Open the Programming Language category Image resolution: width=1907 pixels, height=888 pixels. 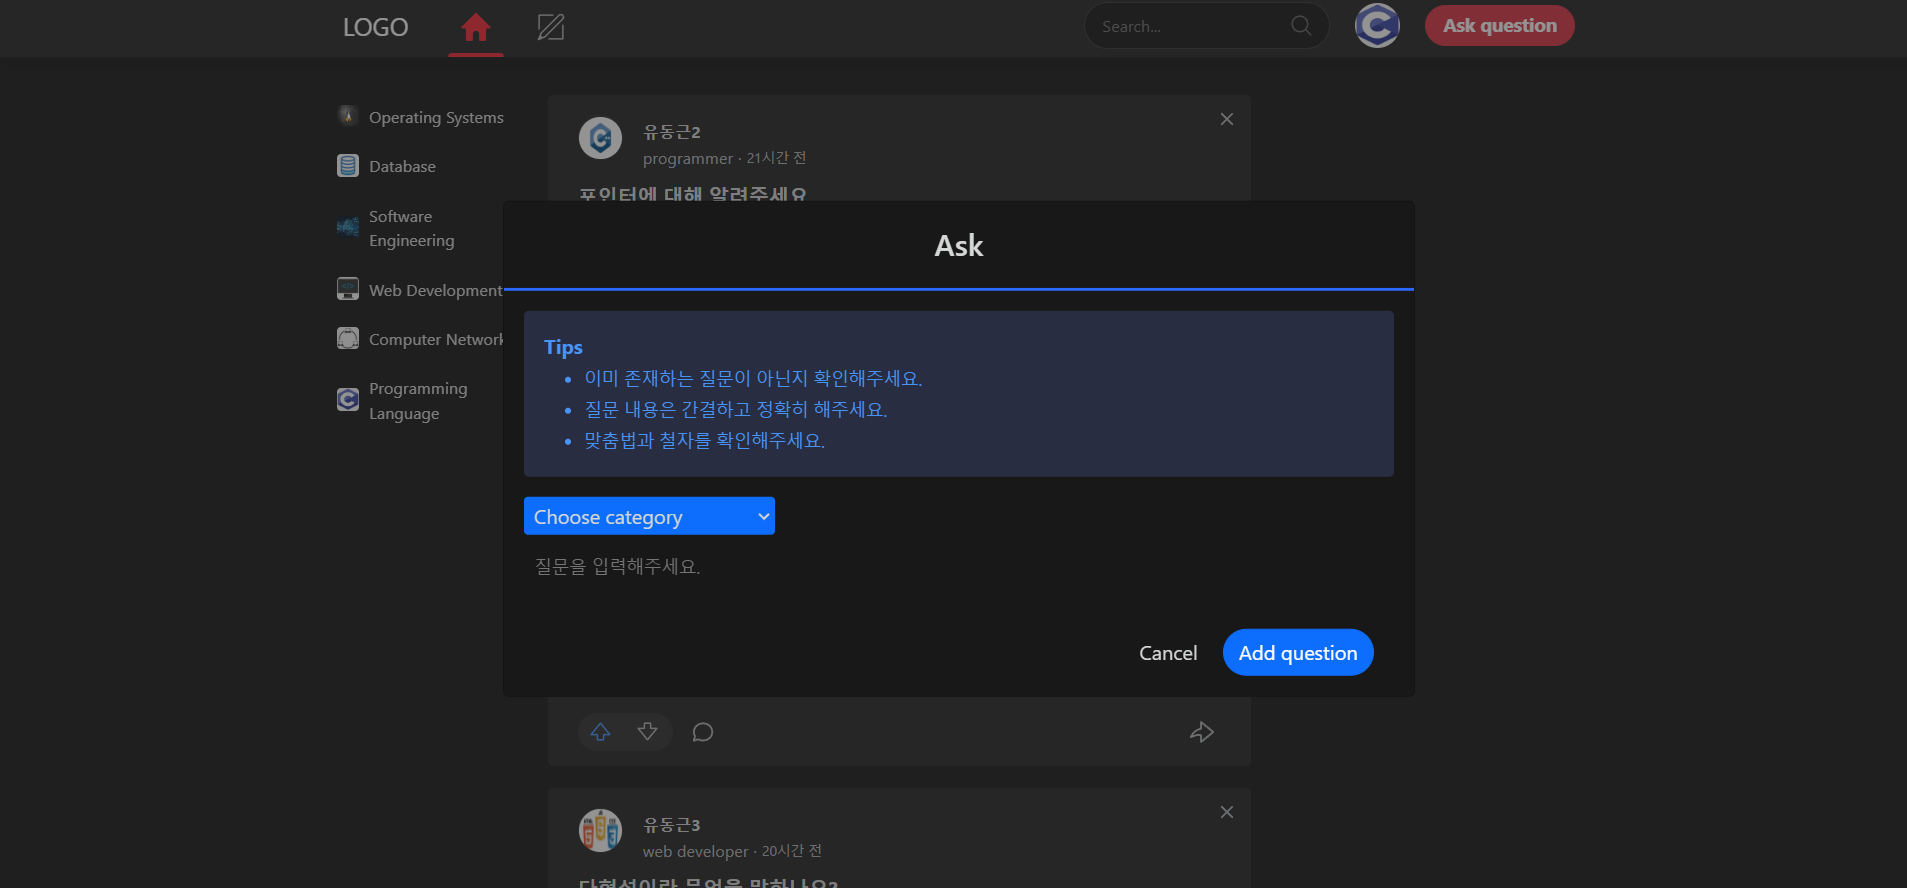(x=403, y=401)
